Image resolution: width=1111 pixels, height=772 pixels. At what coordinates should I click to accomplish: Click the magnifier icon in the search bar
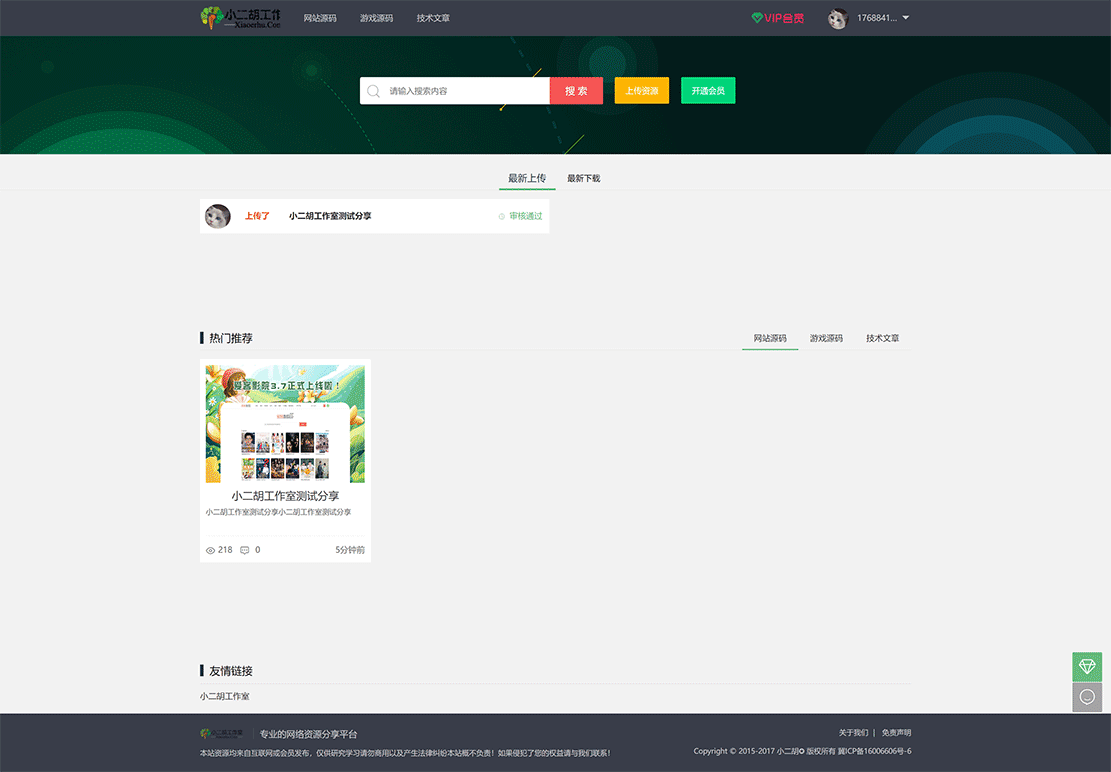pyautogui.click(x=373, y=90)
